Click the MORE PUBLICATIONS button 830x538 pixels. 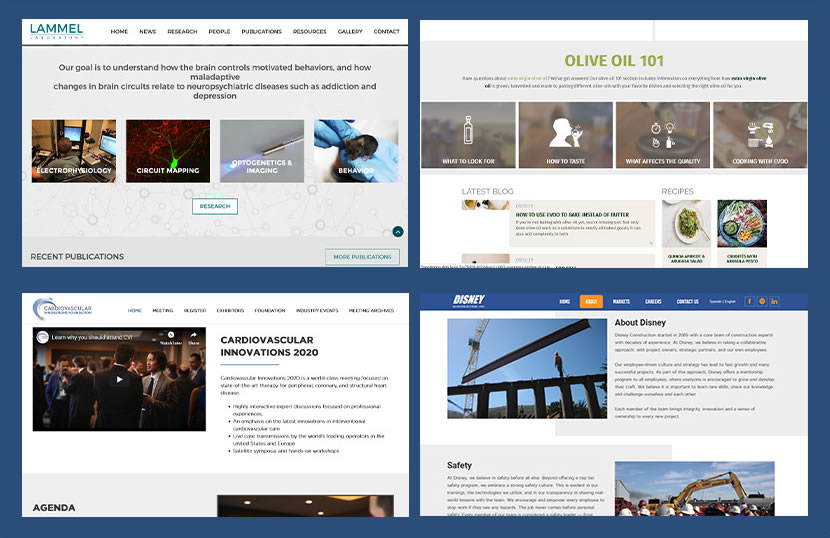(363, 257)
